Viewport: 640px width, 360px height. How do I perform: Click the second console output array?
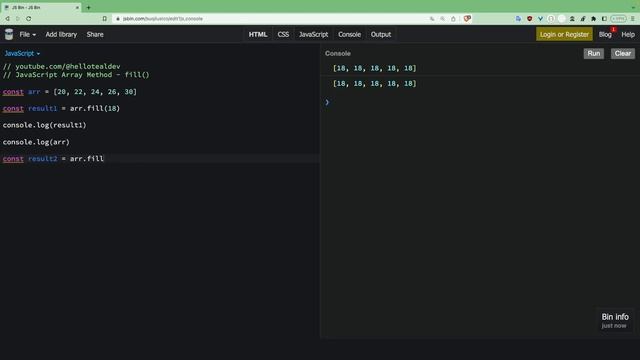[375, 83]
